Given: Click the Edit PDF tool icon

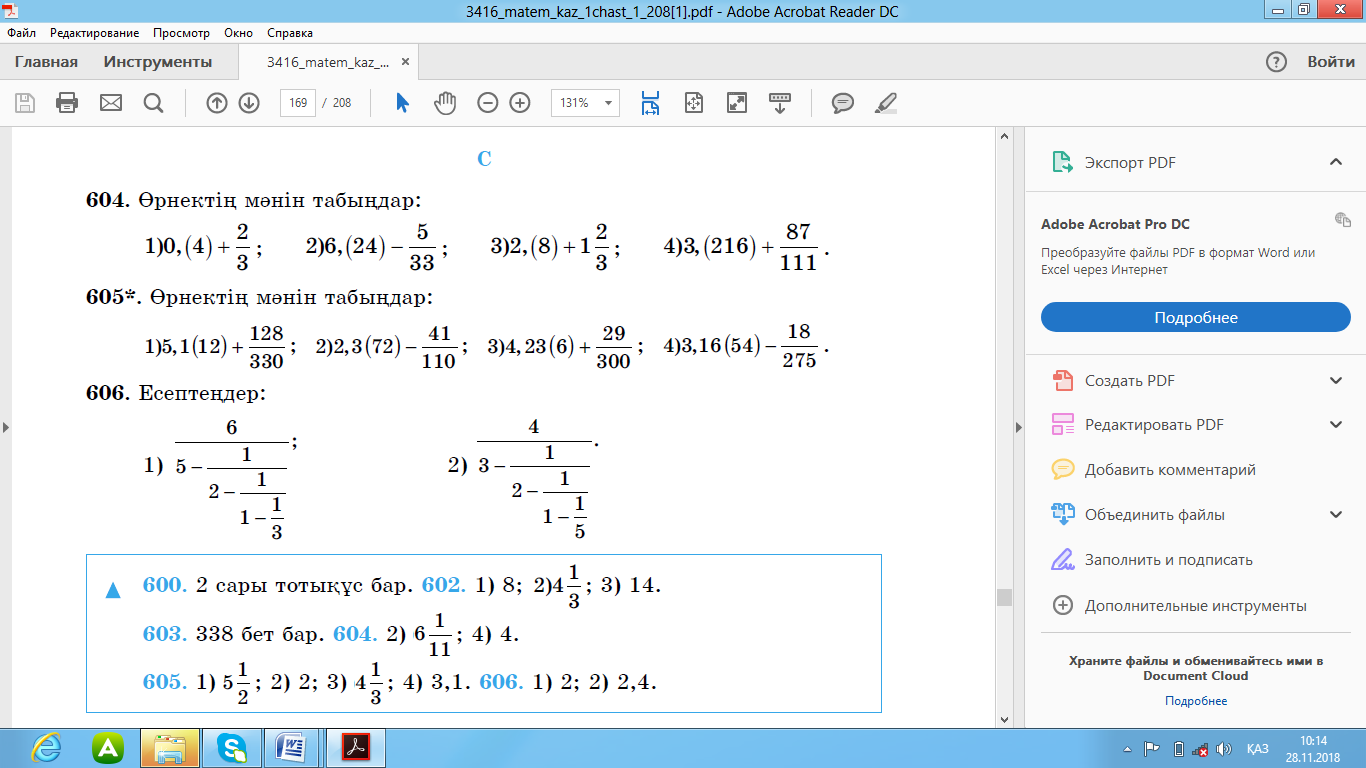Looking at the screenshot, I should pos(1062,425).
